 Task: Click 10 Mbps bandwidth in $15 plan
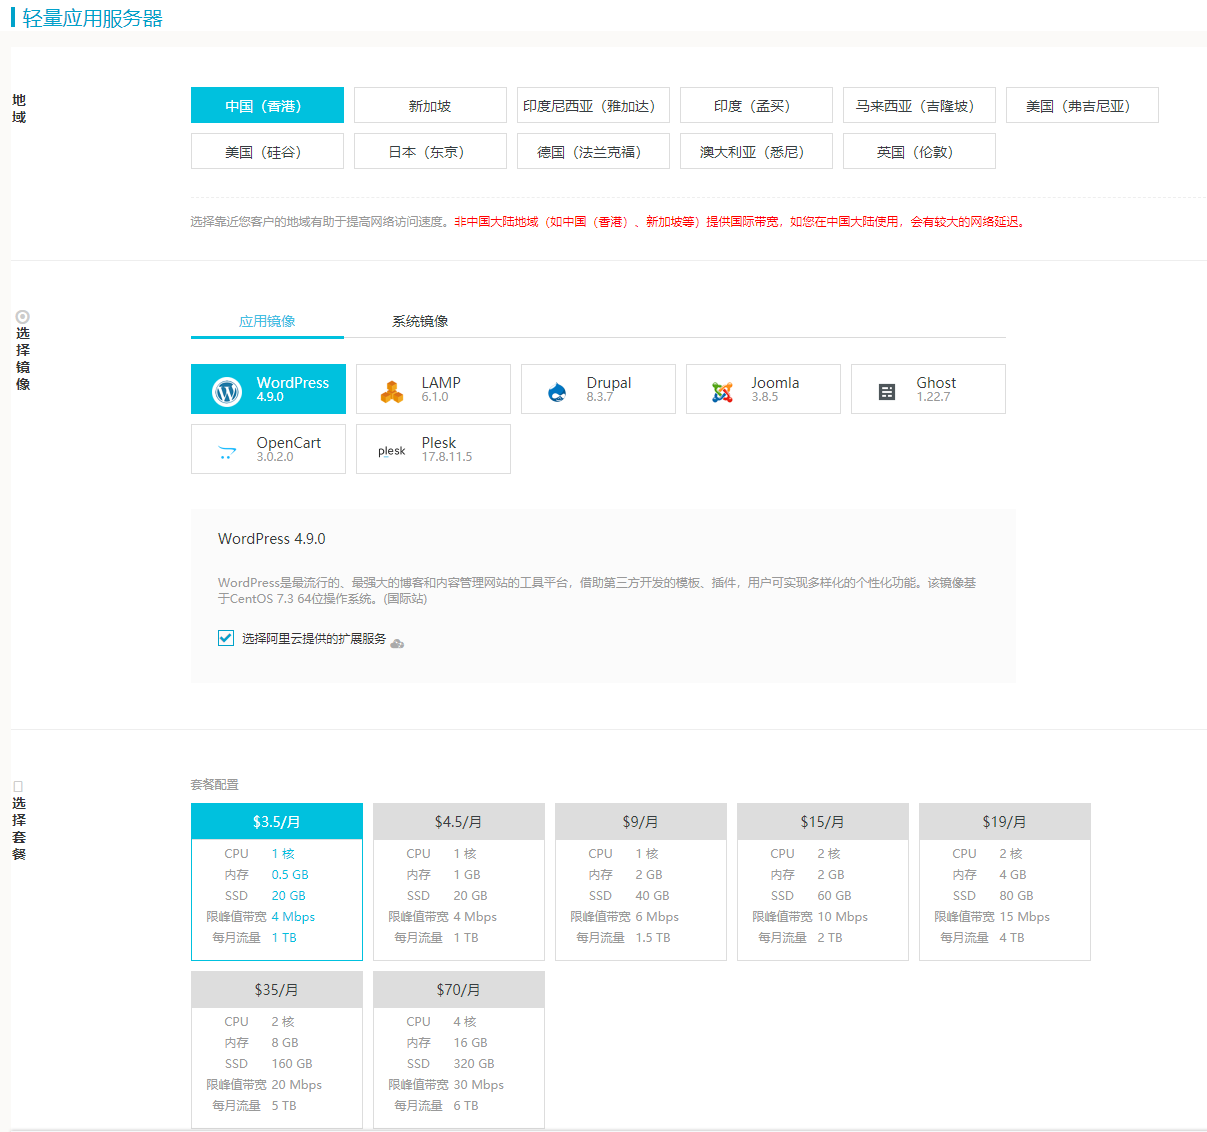[843, 917]
